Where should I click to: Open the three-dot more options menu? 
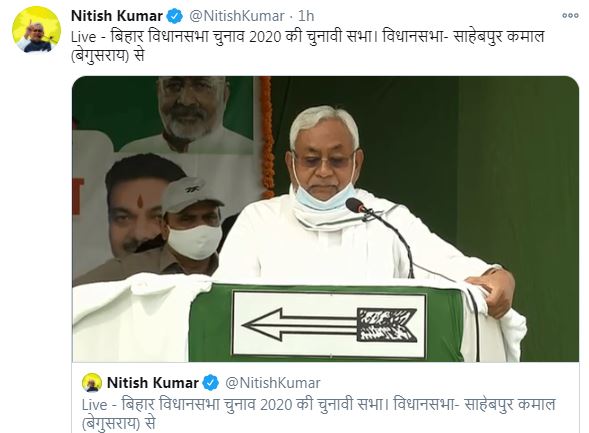[x=570, y=16]
